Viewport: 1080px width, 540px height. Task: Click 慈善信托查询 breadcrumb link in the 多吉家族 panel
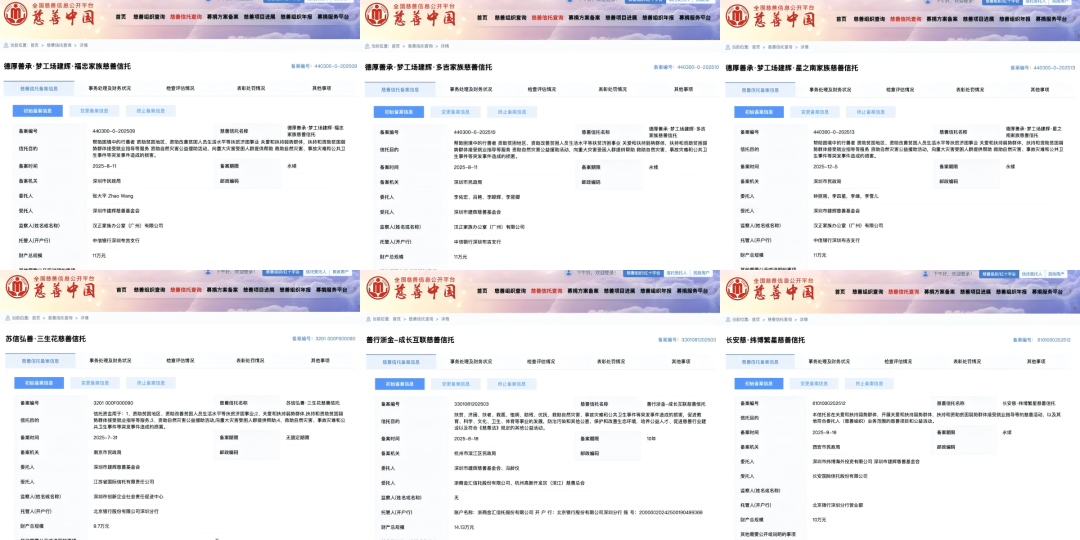[421, 46]
